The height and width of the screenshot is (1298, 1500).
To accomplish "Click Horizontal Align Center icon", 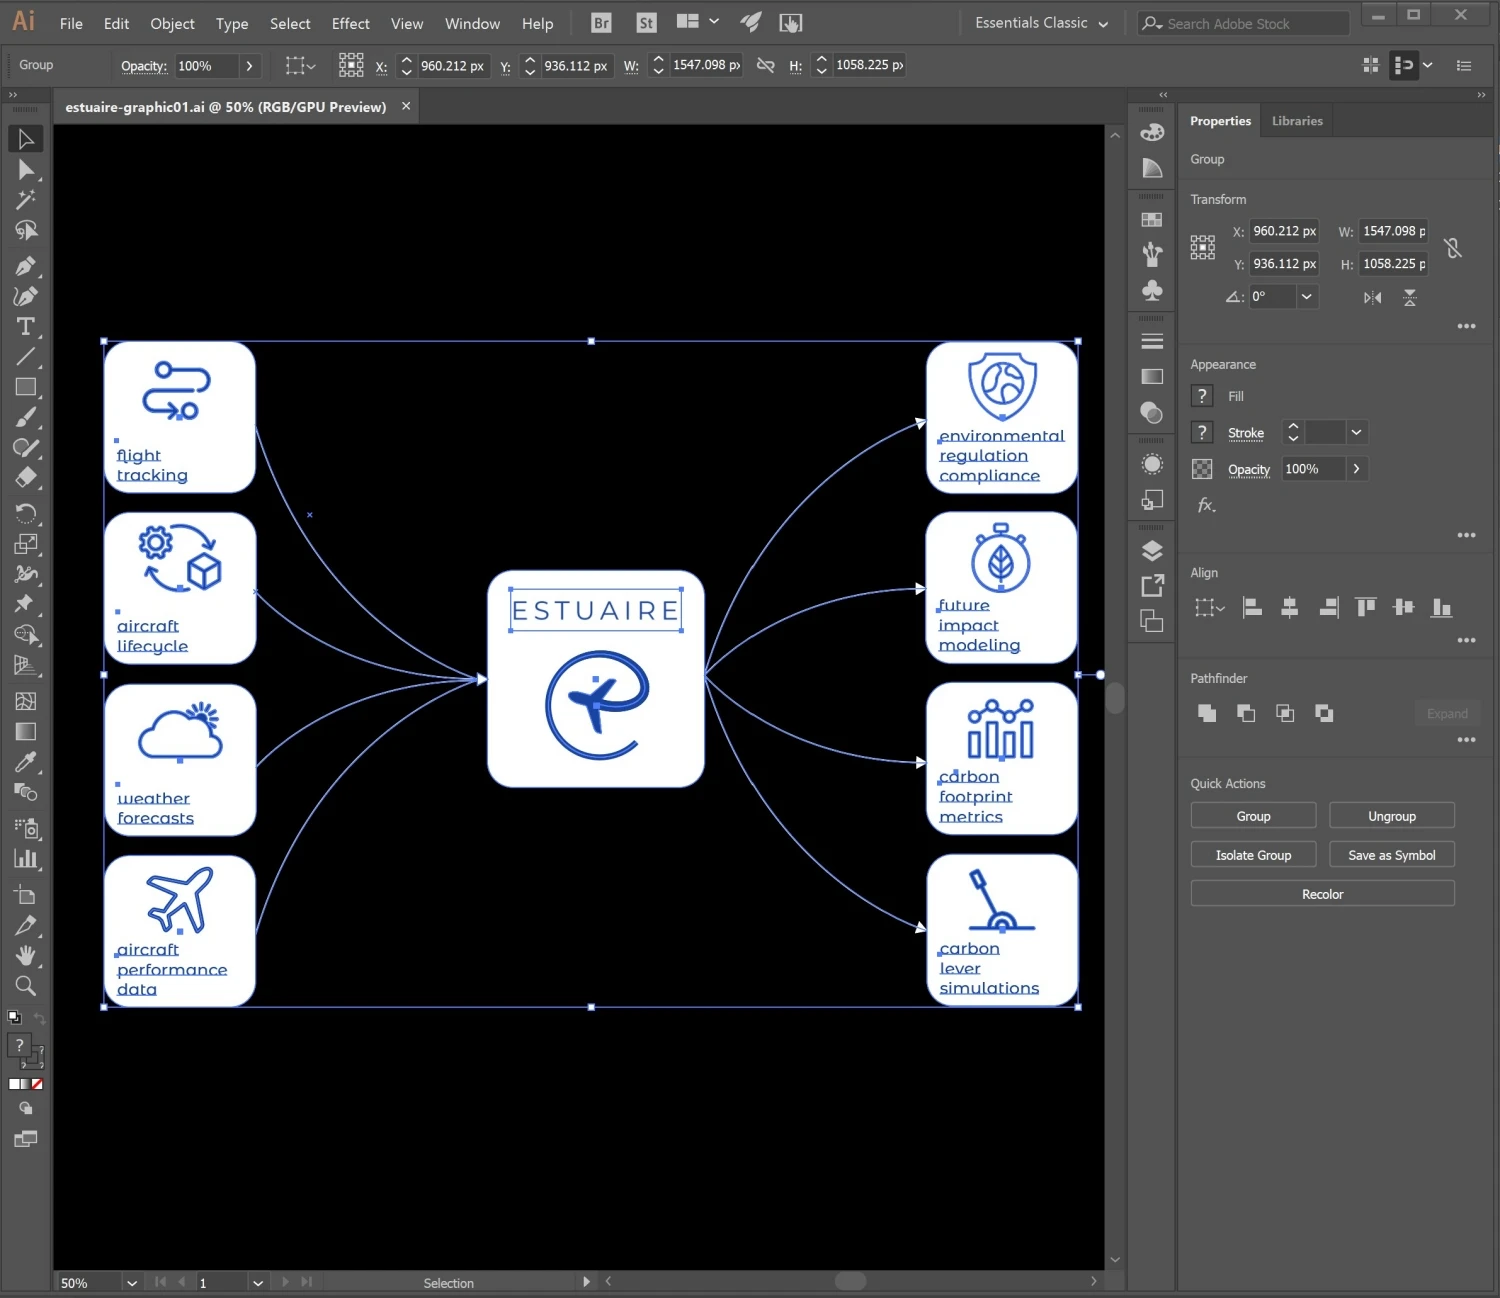I will (1290, 607).
